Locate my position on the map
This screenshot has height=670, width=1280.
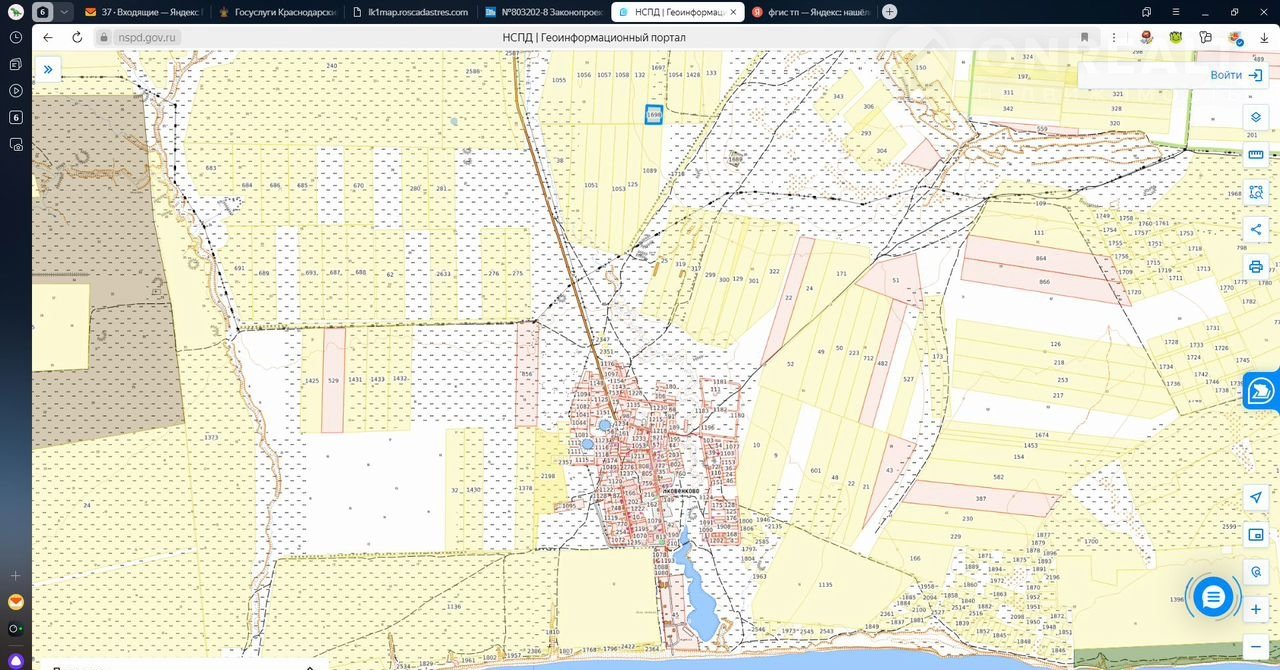[1256, 498]
